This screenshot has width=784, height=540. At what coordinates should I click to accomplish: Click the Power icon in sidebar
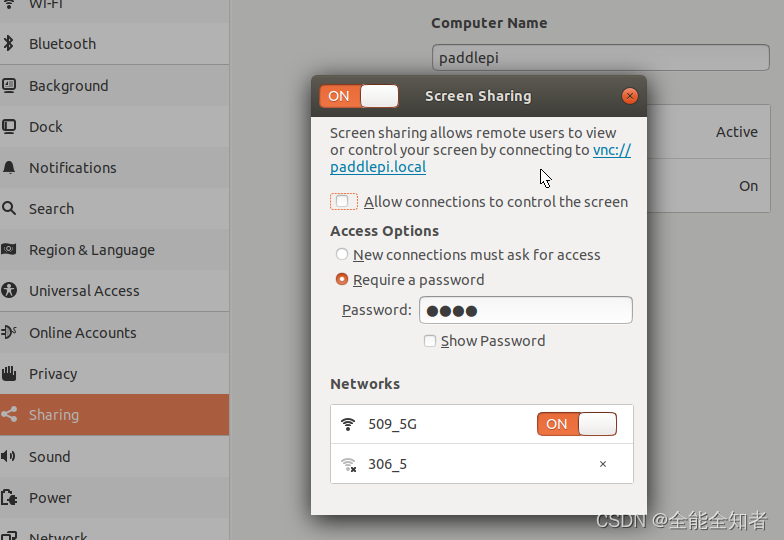tap(9, 498)
